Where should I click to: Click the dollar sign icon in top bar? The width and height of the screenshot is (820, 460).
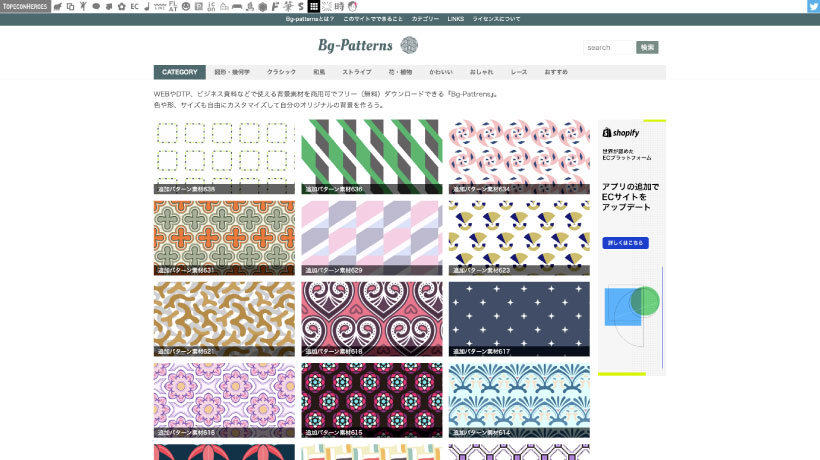[300, 6]
